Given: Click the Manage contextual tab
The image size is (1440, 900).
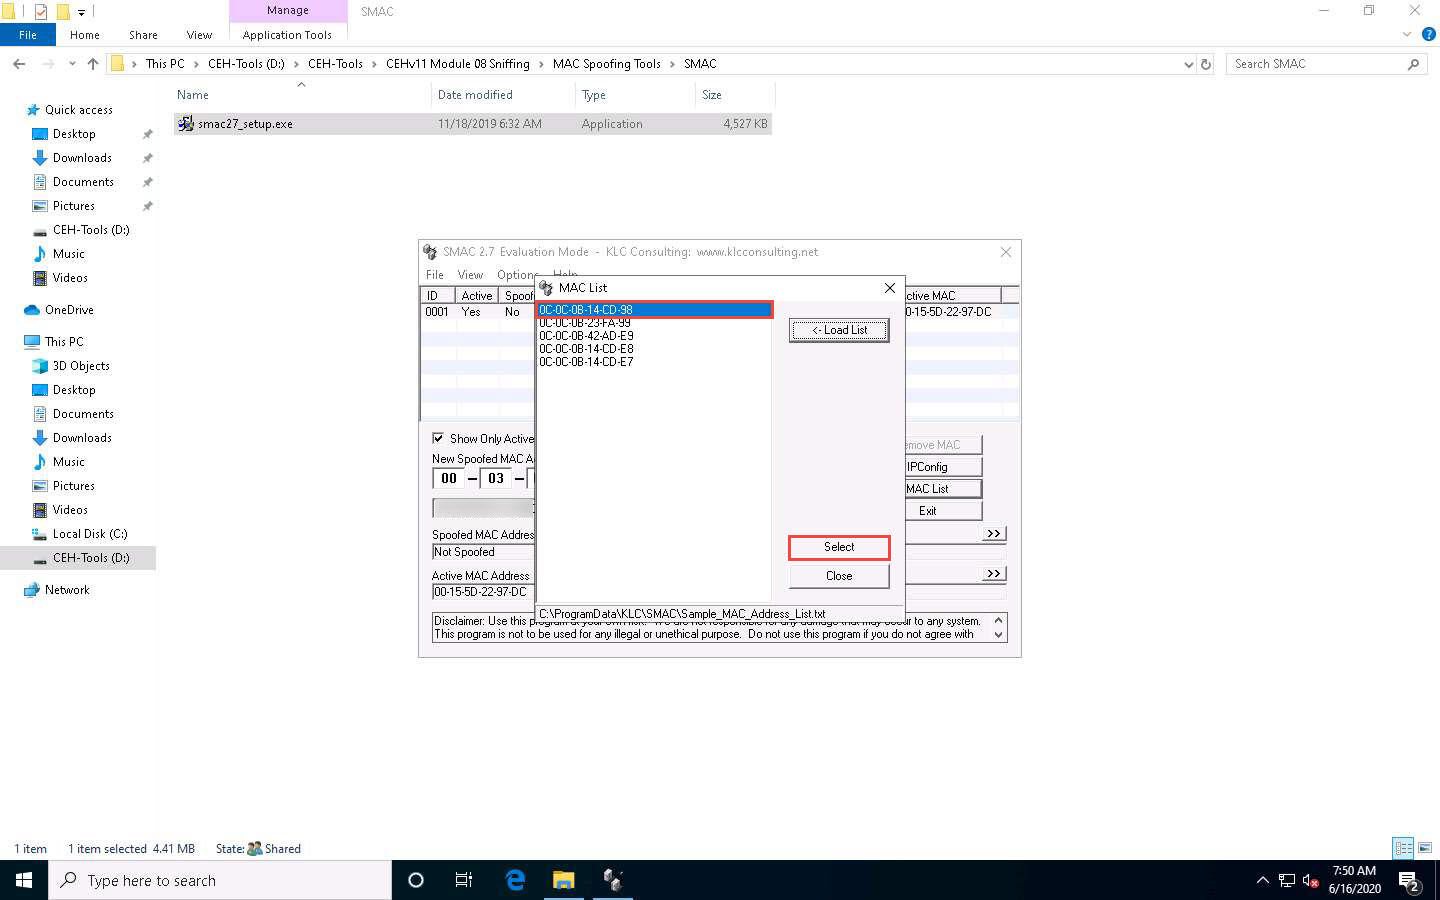Looking at the screenshot, I should [288, 10].
